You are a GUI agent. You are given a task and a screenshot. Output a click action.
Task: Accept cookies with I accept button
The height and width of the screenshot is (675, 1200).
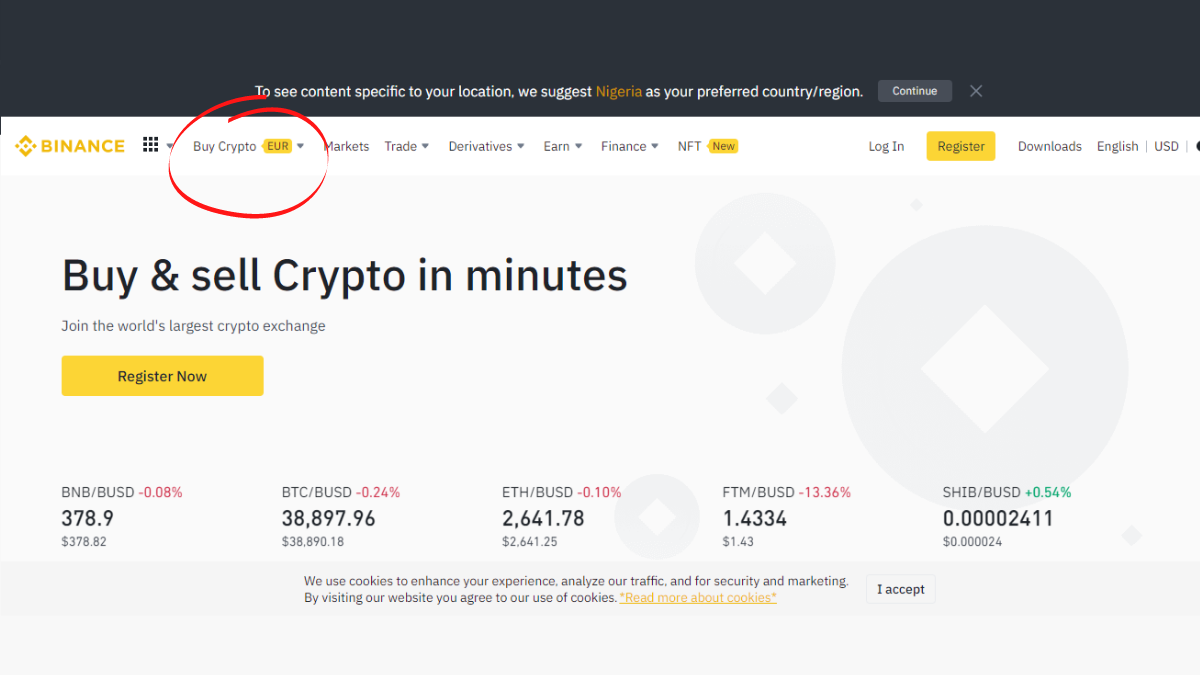901,589
